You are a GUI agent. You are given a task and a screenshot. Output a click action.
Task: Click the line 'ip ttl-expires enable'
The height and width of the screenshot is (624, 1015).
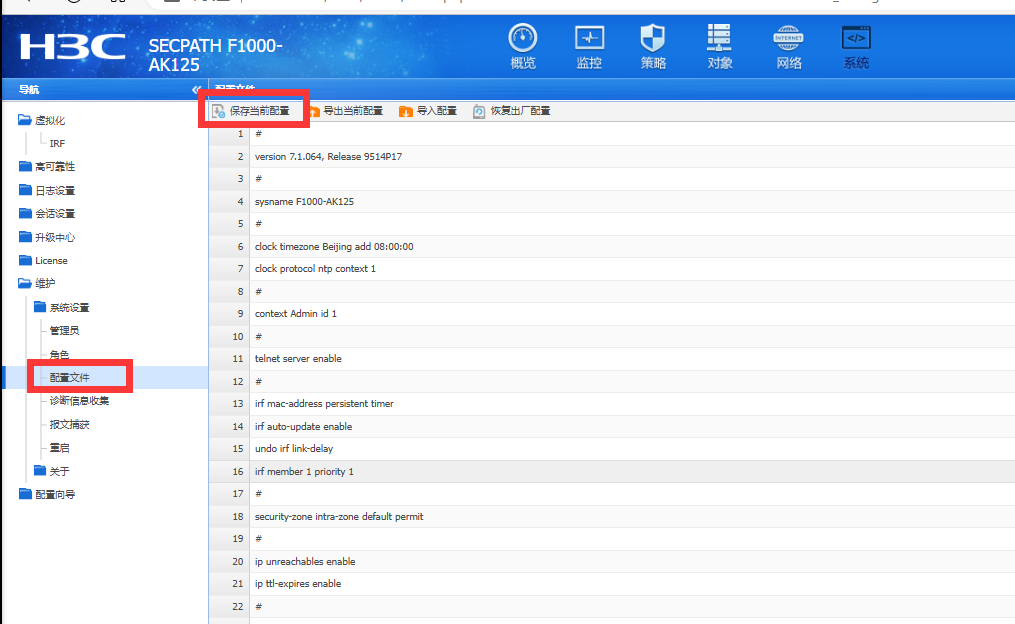click(298, 583)
